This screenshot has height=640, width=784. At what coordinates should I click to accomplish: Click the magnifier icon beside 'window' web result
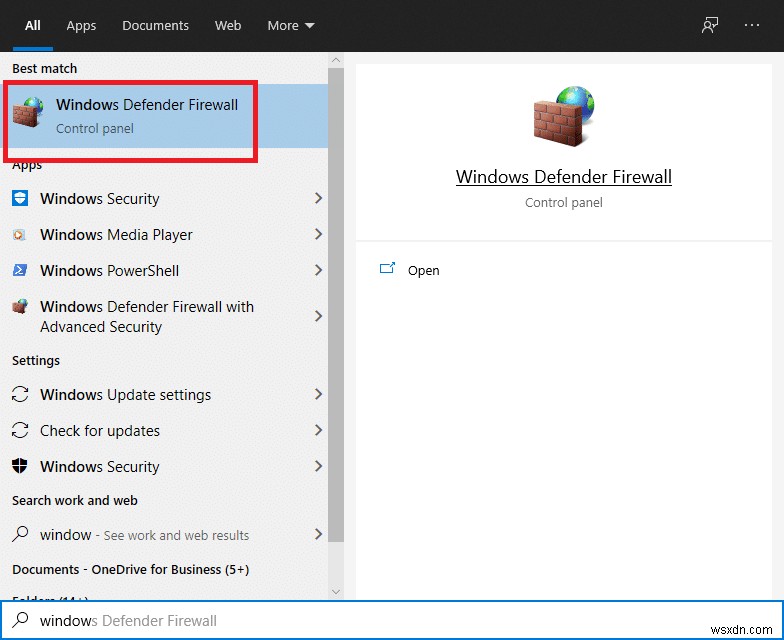coord(20,534)
